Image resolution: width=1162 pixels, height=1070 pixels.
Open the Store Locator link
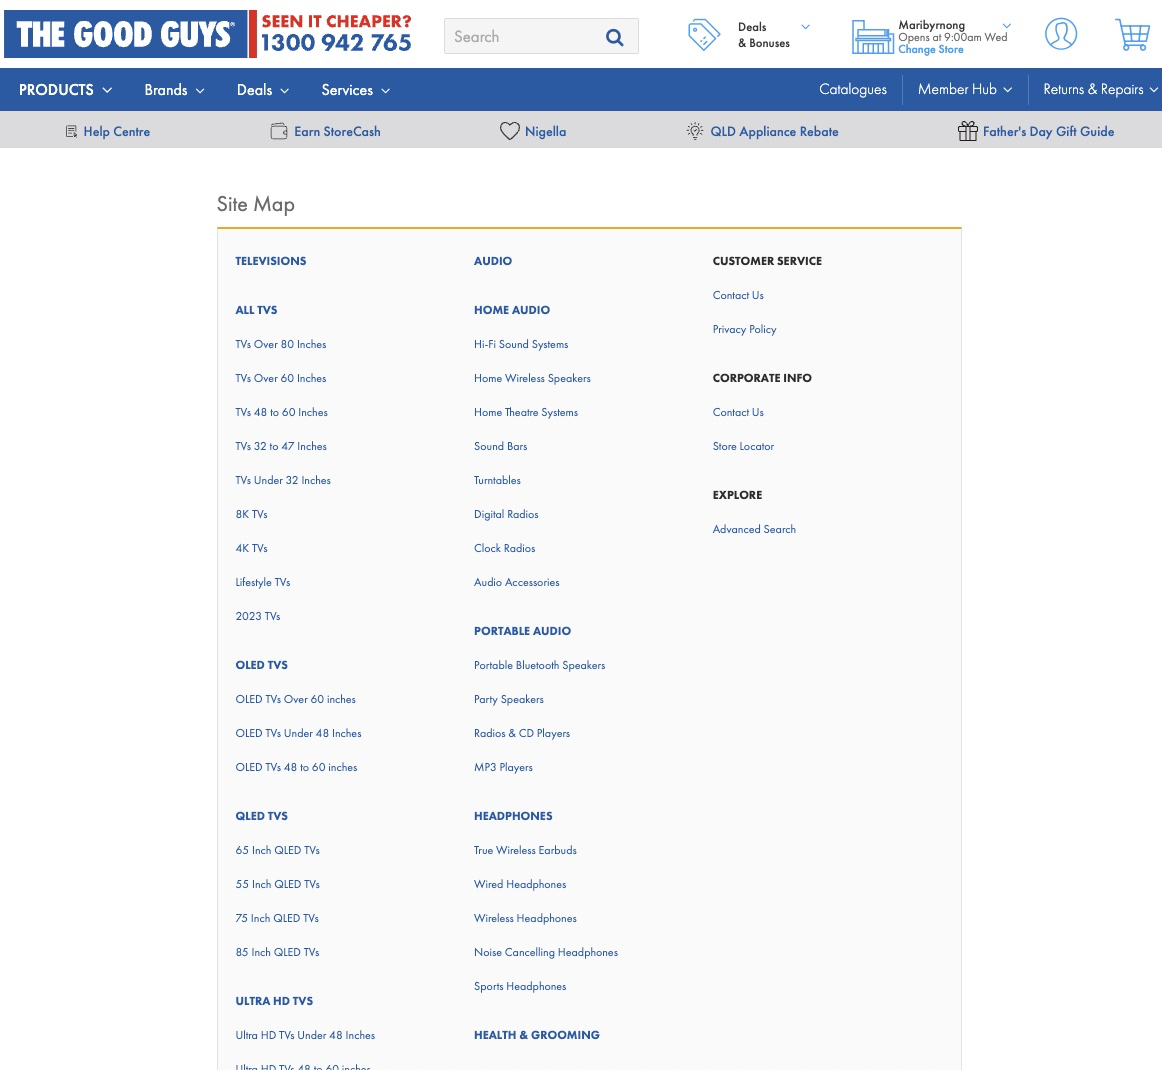click(743, 446)
